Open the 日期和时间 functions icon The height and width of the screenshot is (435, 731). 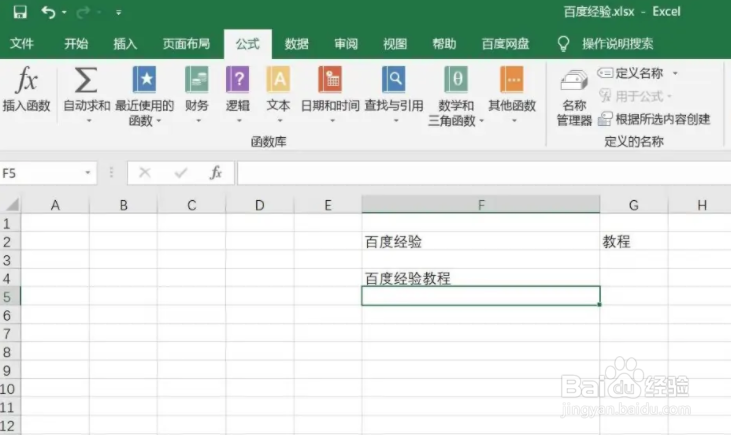(x=330, y=79)
